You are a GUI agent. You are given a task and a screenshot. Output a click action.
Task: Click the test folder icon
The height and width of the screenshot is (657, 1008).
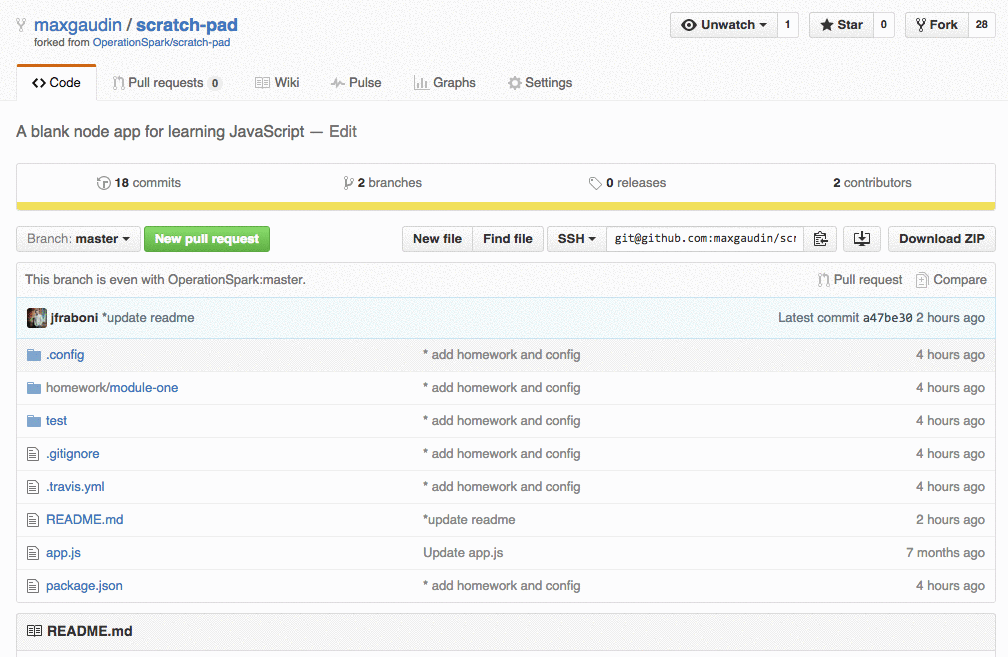34,420
